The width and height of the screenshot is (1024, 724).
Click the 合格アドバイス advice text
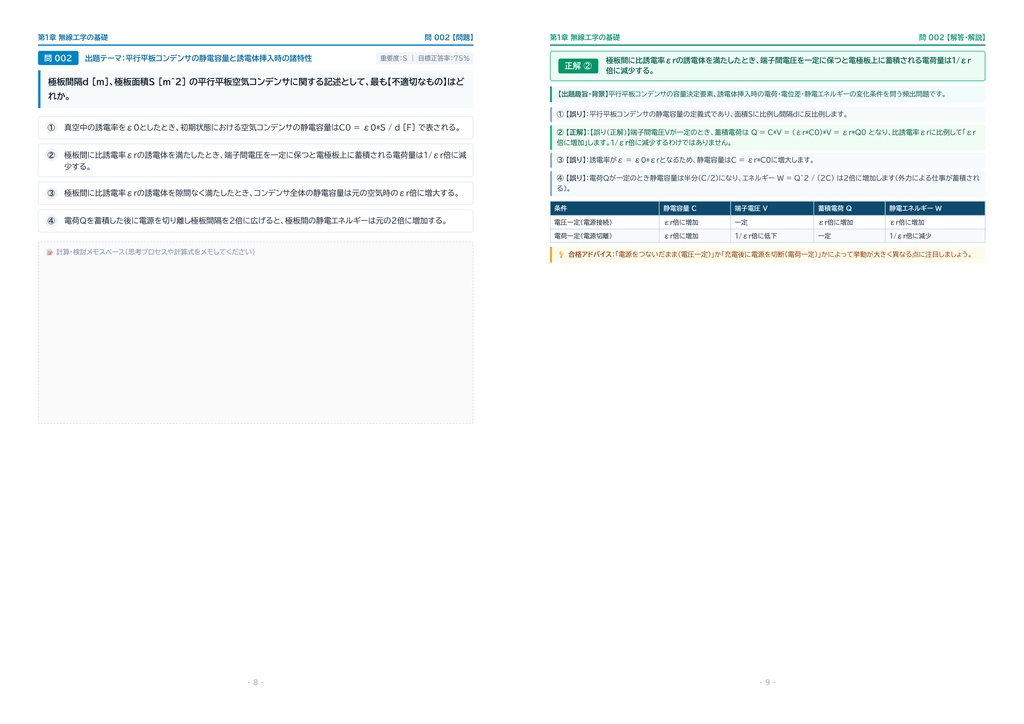770,255
